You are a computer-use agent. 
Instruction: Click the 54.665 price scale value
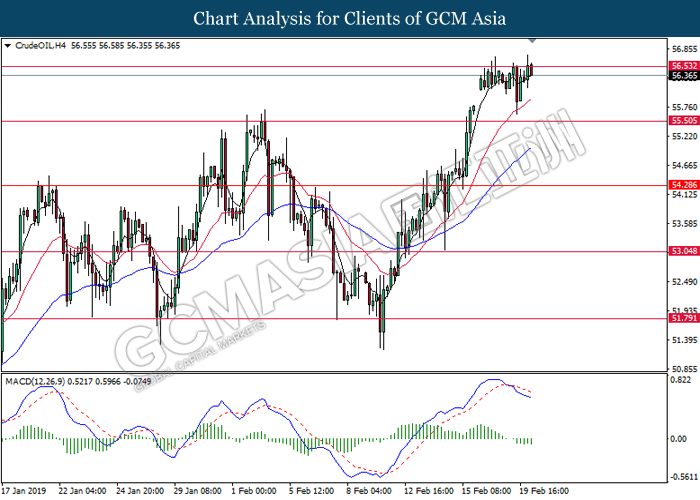(684, 166)
